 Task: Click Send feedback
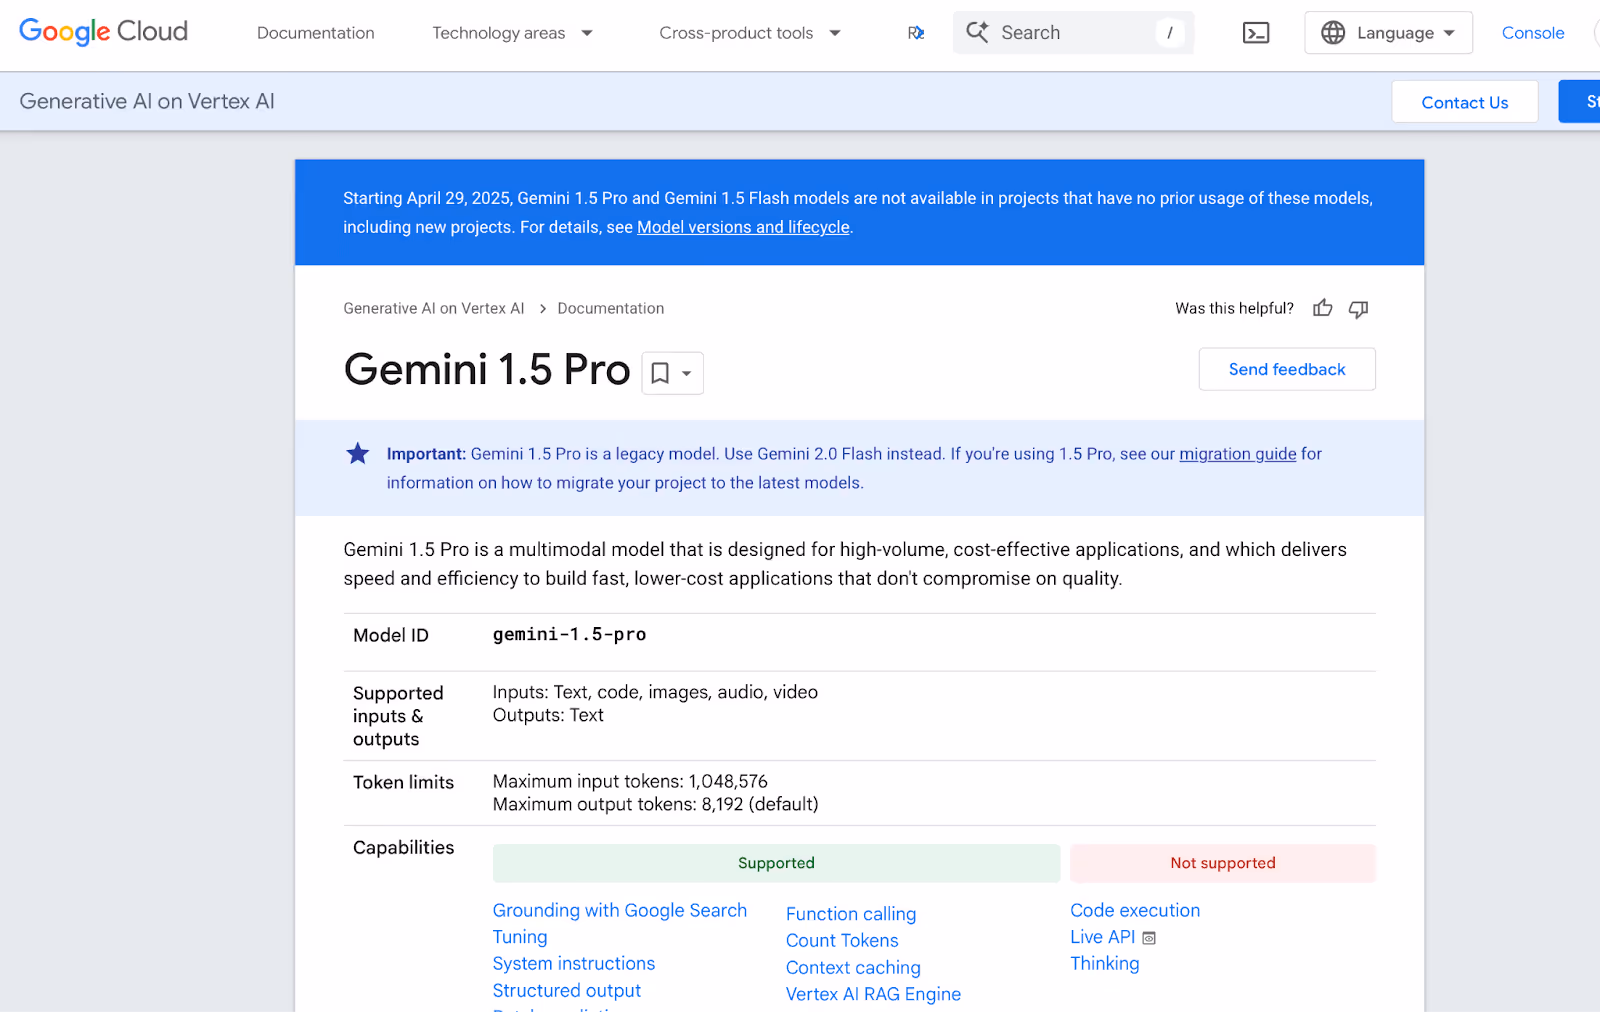1286,369
